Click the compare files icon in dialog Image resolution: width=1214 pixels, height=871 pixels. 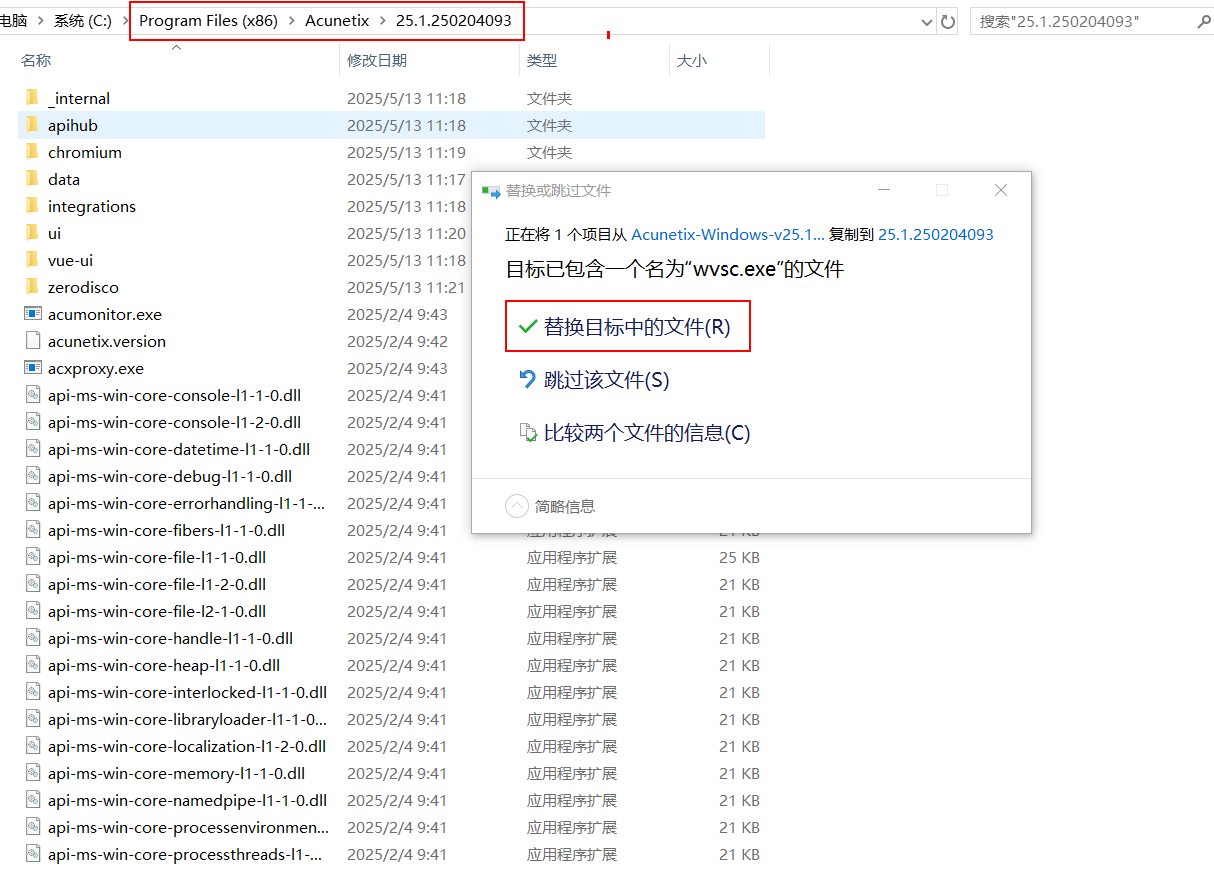(527, 433)
